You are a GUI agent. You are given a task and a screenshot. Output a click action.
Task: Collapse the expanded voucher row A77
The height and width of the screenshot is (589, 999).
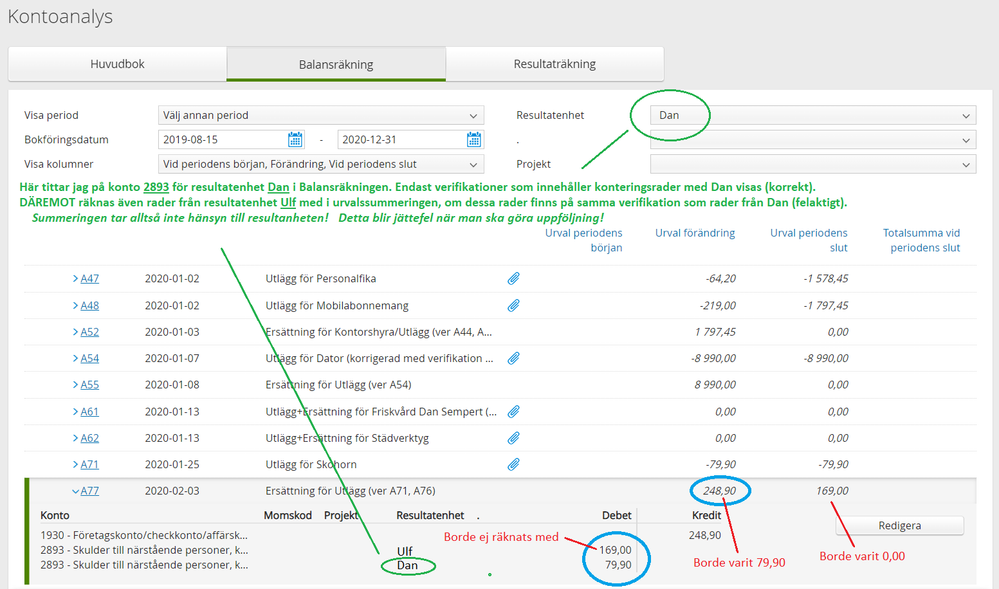click(x=75, y=491)
